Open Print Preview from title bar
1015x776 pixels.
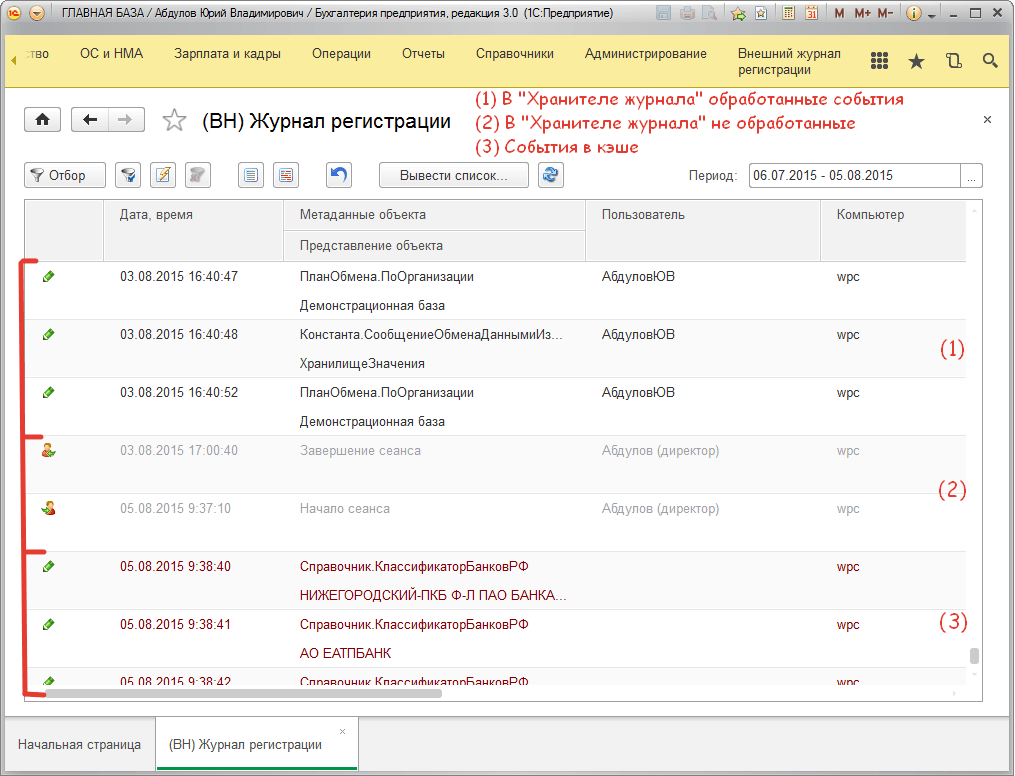tap(709, 13)
